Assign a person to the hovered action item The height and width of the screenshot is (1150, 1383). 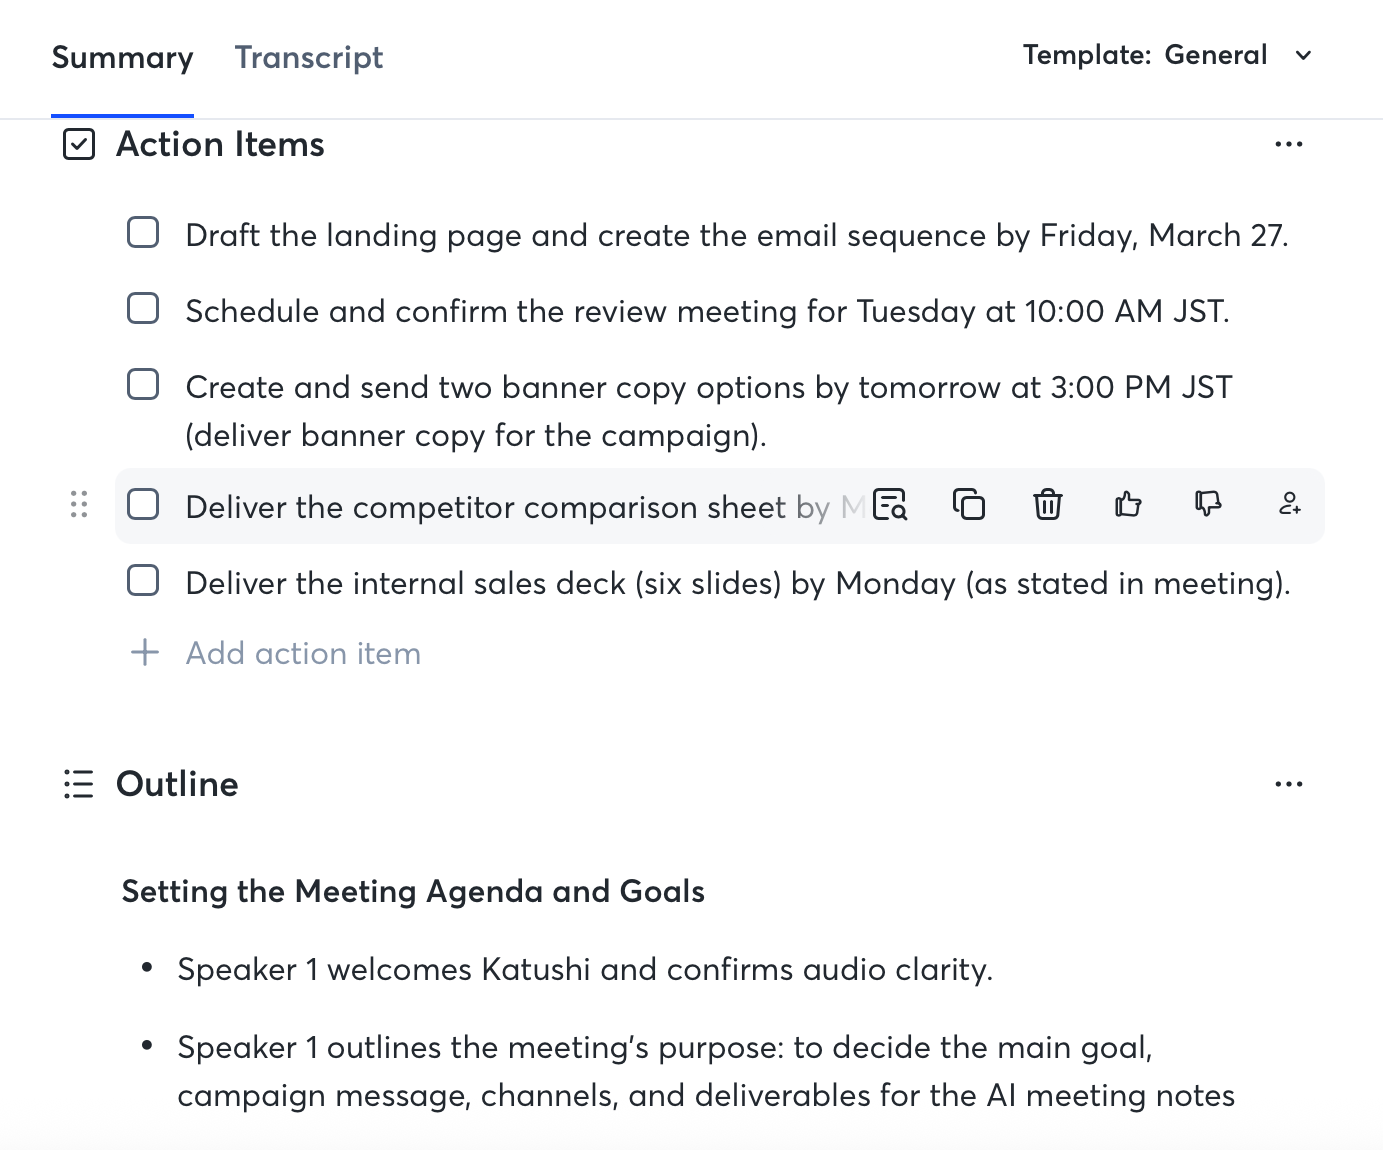tap(1289, 504)
